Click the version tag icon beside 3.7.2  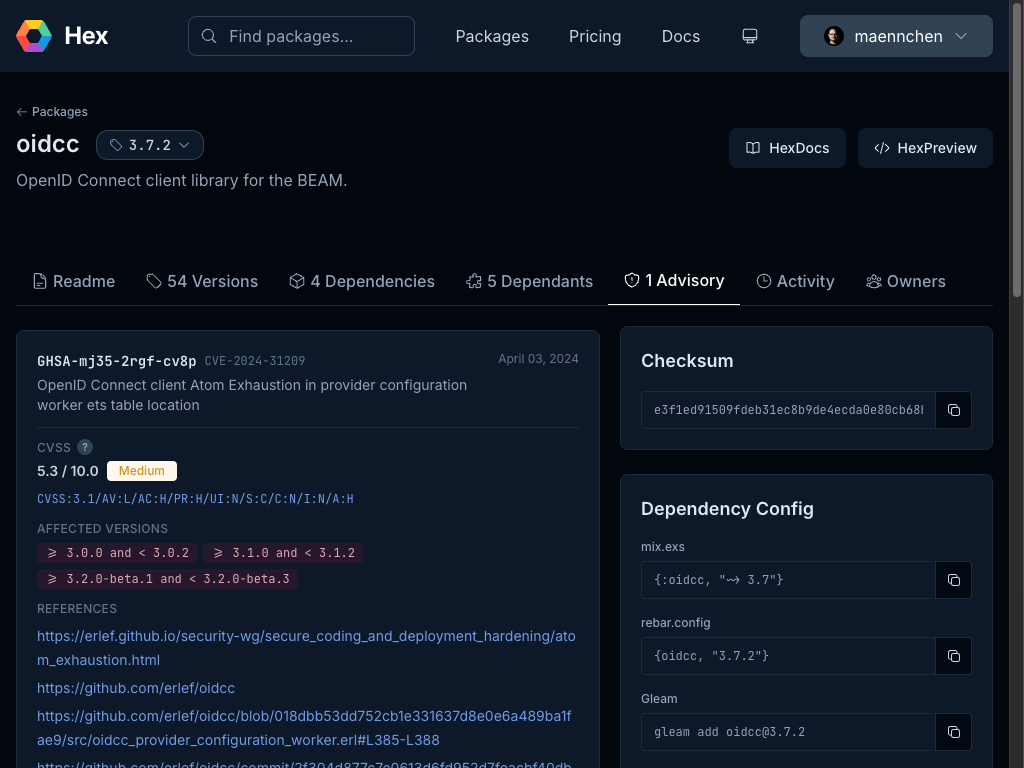(x=116, y=145)
